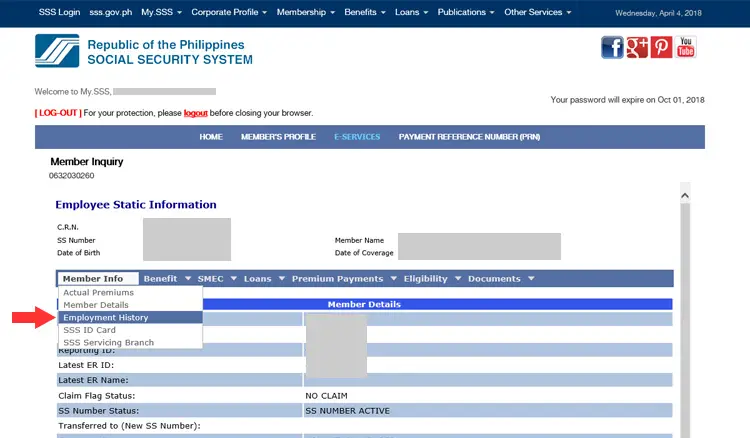Screen dimensions: 750x438
Task: Expand the My.SSS top menu
Action: click(x=161, y=12)
